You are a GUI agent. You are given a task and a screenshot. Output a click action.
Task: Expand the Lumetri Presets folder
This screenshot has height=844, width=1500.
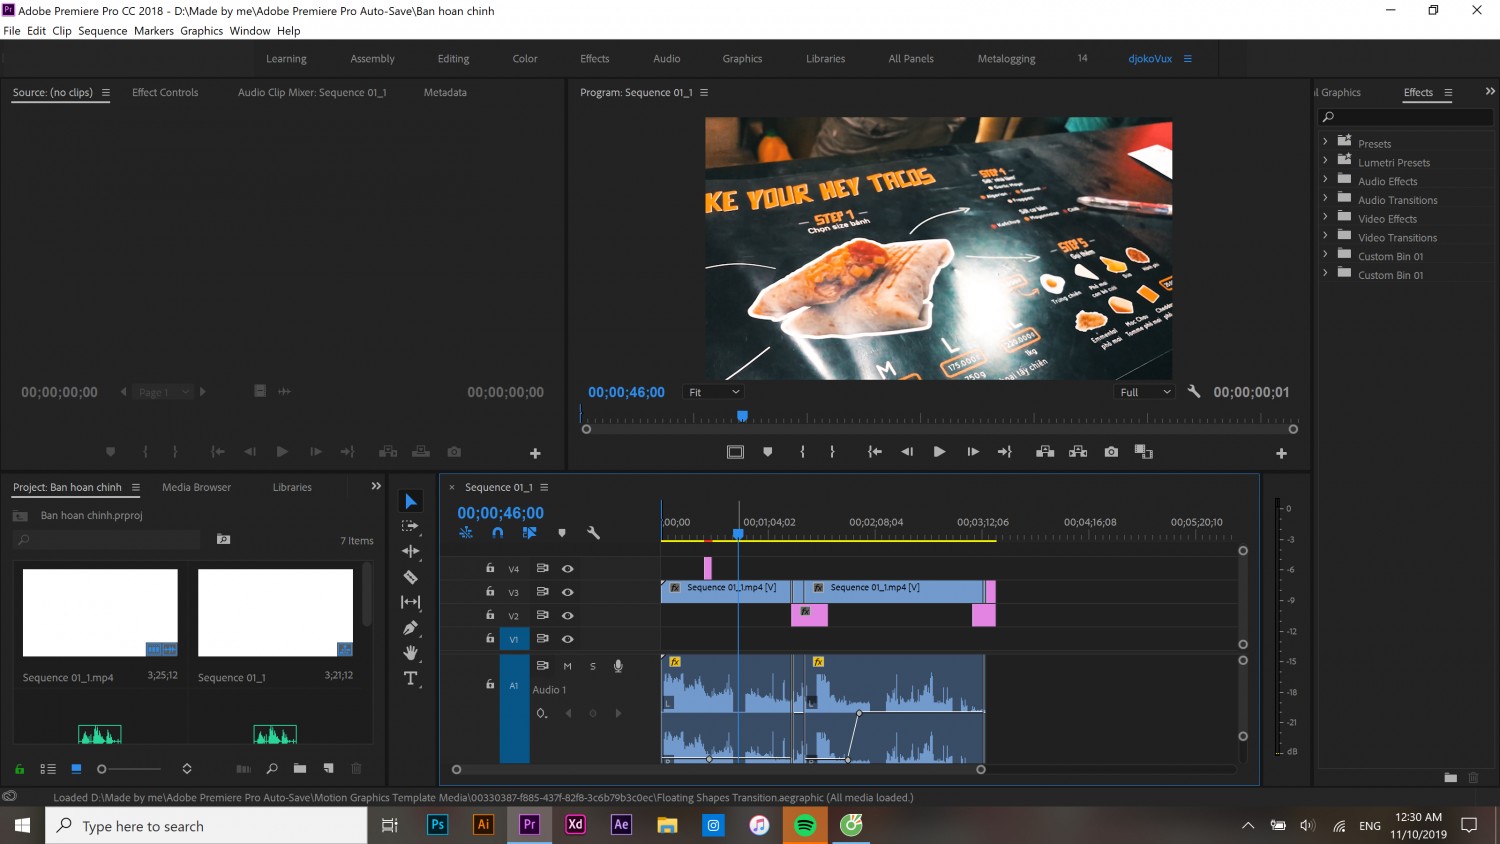coord(1326,162)
